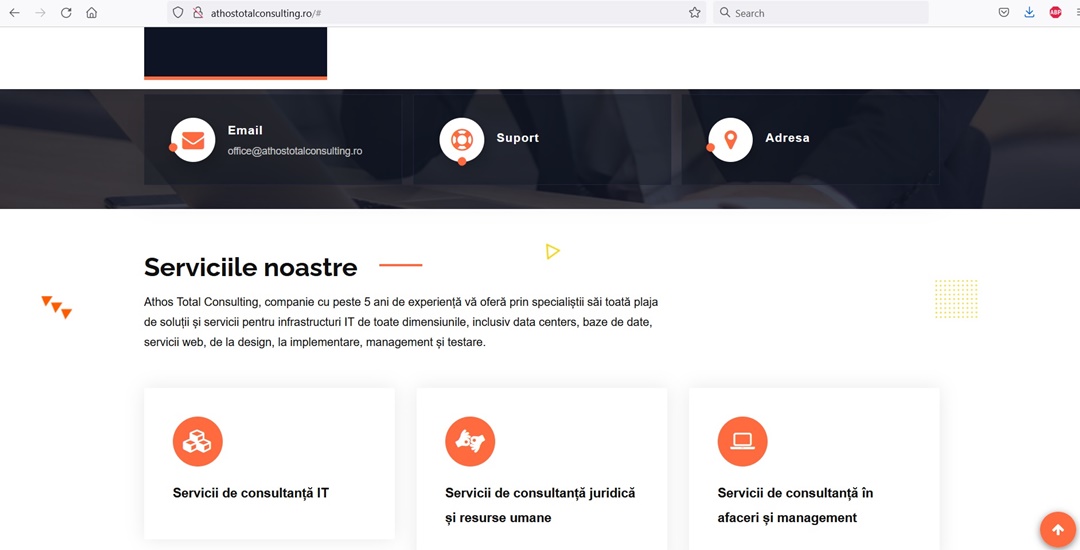Click the lifebuoy Suport icon
The height and width of the screenshot is (550, 1080).
point(461,140)
